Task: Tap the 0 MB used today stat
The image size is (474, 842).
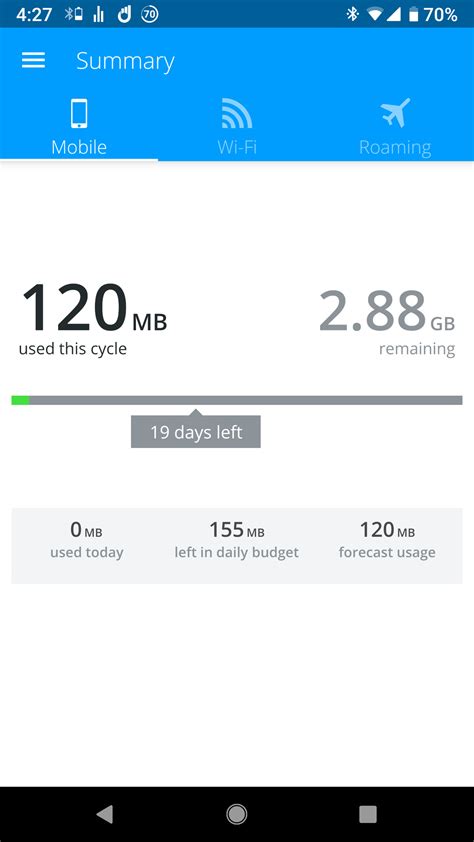Action: [86, 540]
